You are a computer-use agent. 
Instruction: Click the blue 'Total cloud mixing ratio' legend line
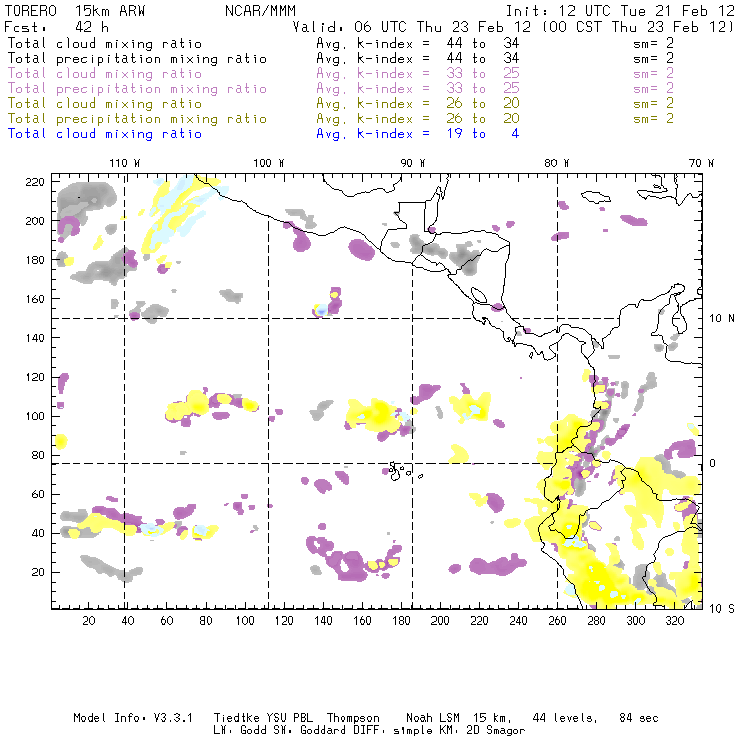point(105,134)
